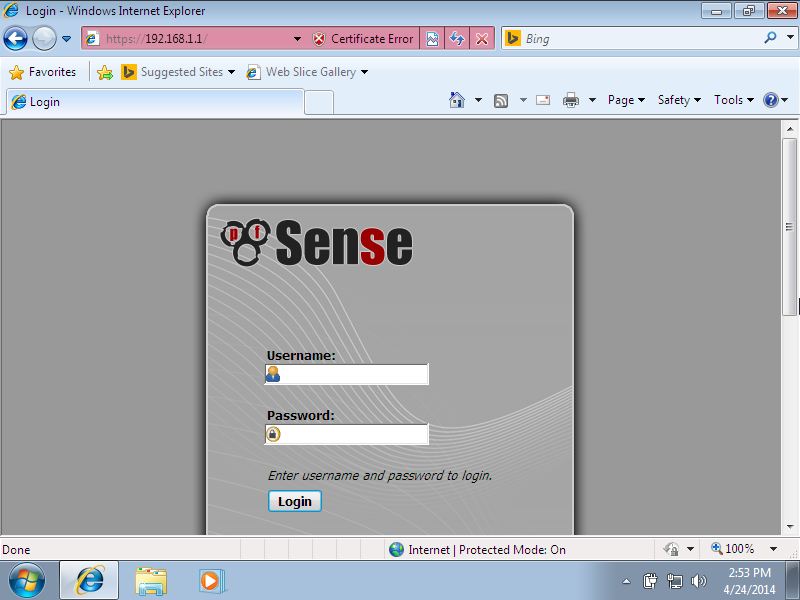Image resolution: width=800 pixels, height=600 pixels.
Task: Toggle Compatibility View icon
Action: [432, 39]
